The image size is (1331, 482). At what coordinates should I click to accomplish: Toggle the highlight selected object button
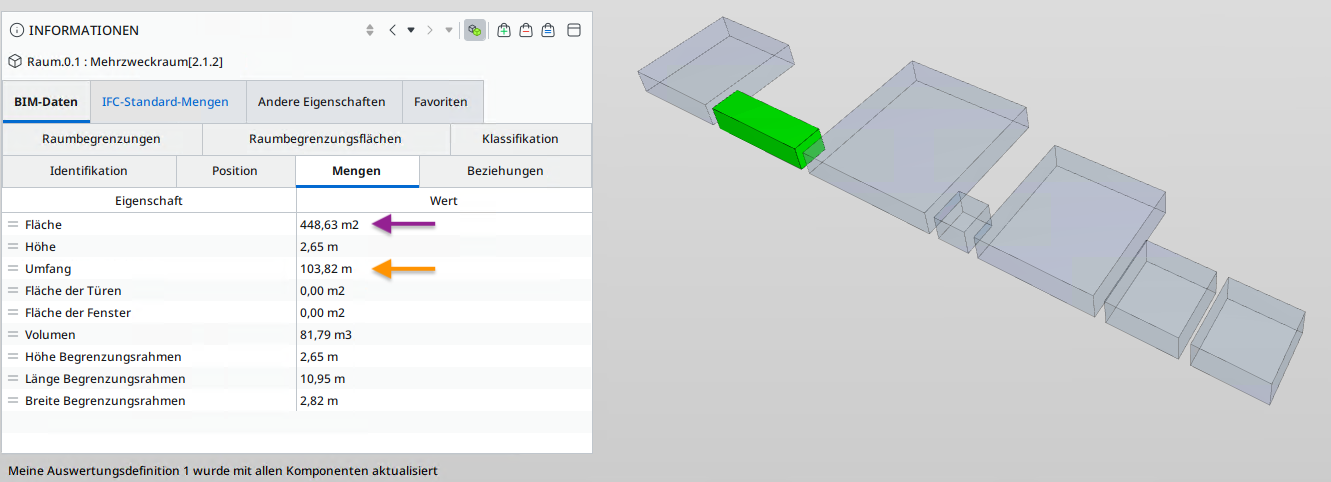click(x=475, y=30)
